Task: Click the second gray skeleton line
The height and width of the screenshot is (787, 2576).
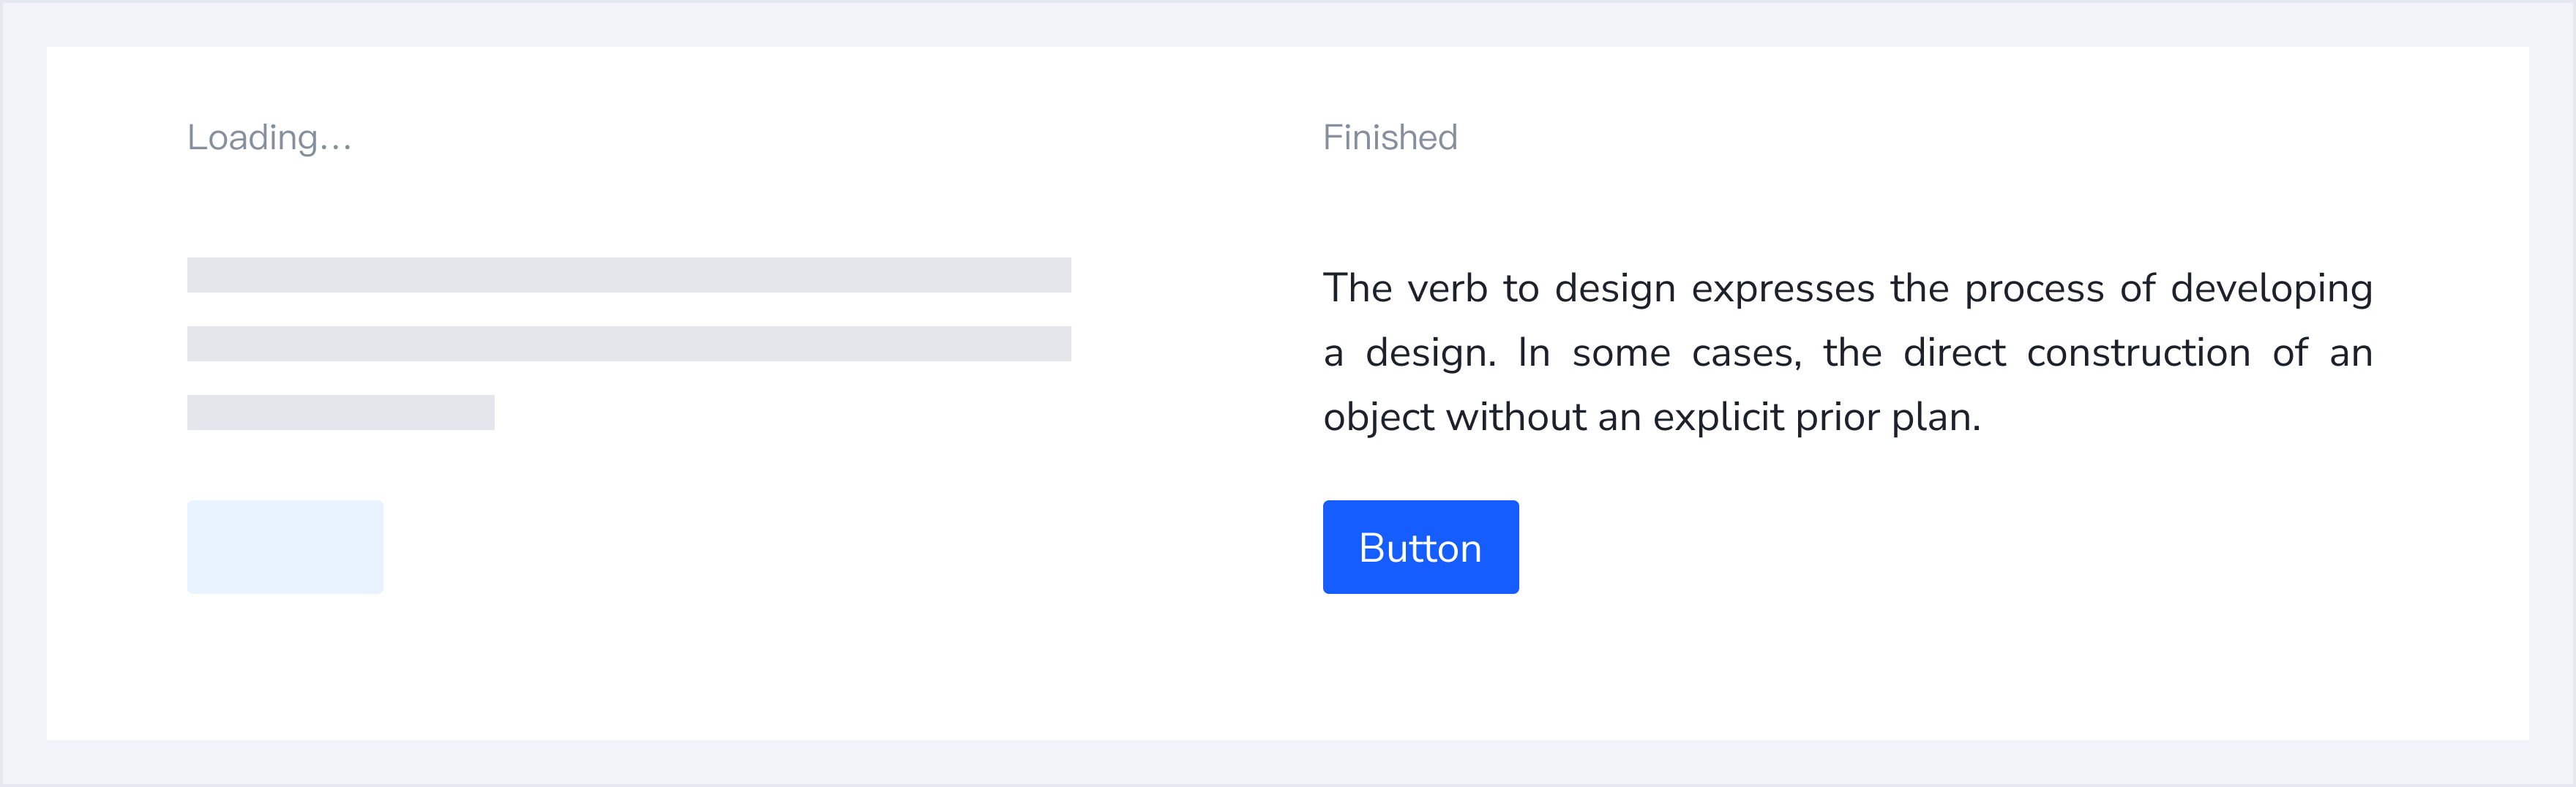Action: pyautogui.click(x=628, y=344)
